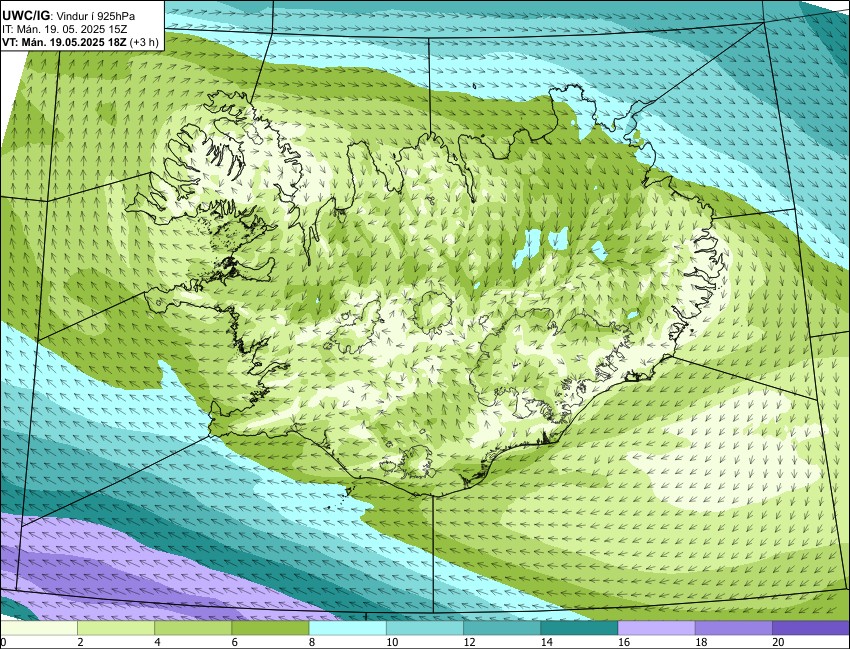Click the teal 12–14 legend swatch
Screen dimensions: 850x649
coord(502,628)
